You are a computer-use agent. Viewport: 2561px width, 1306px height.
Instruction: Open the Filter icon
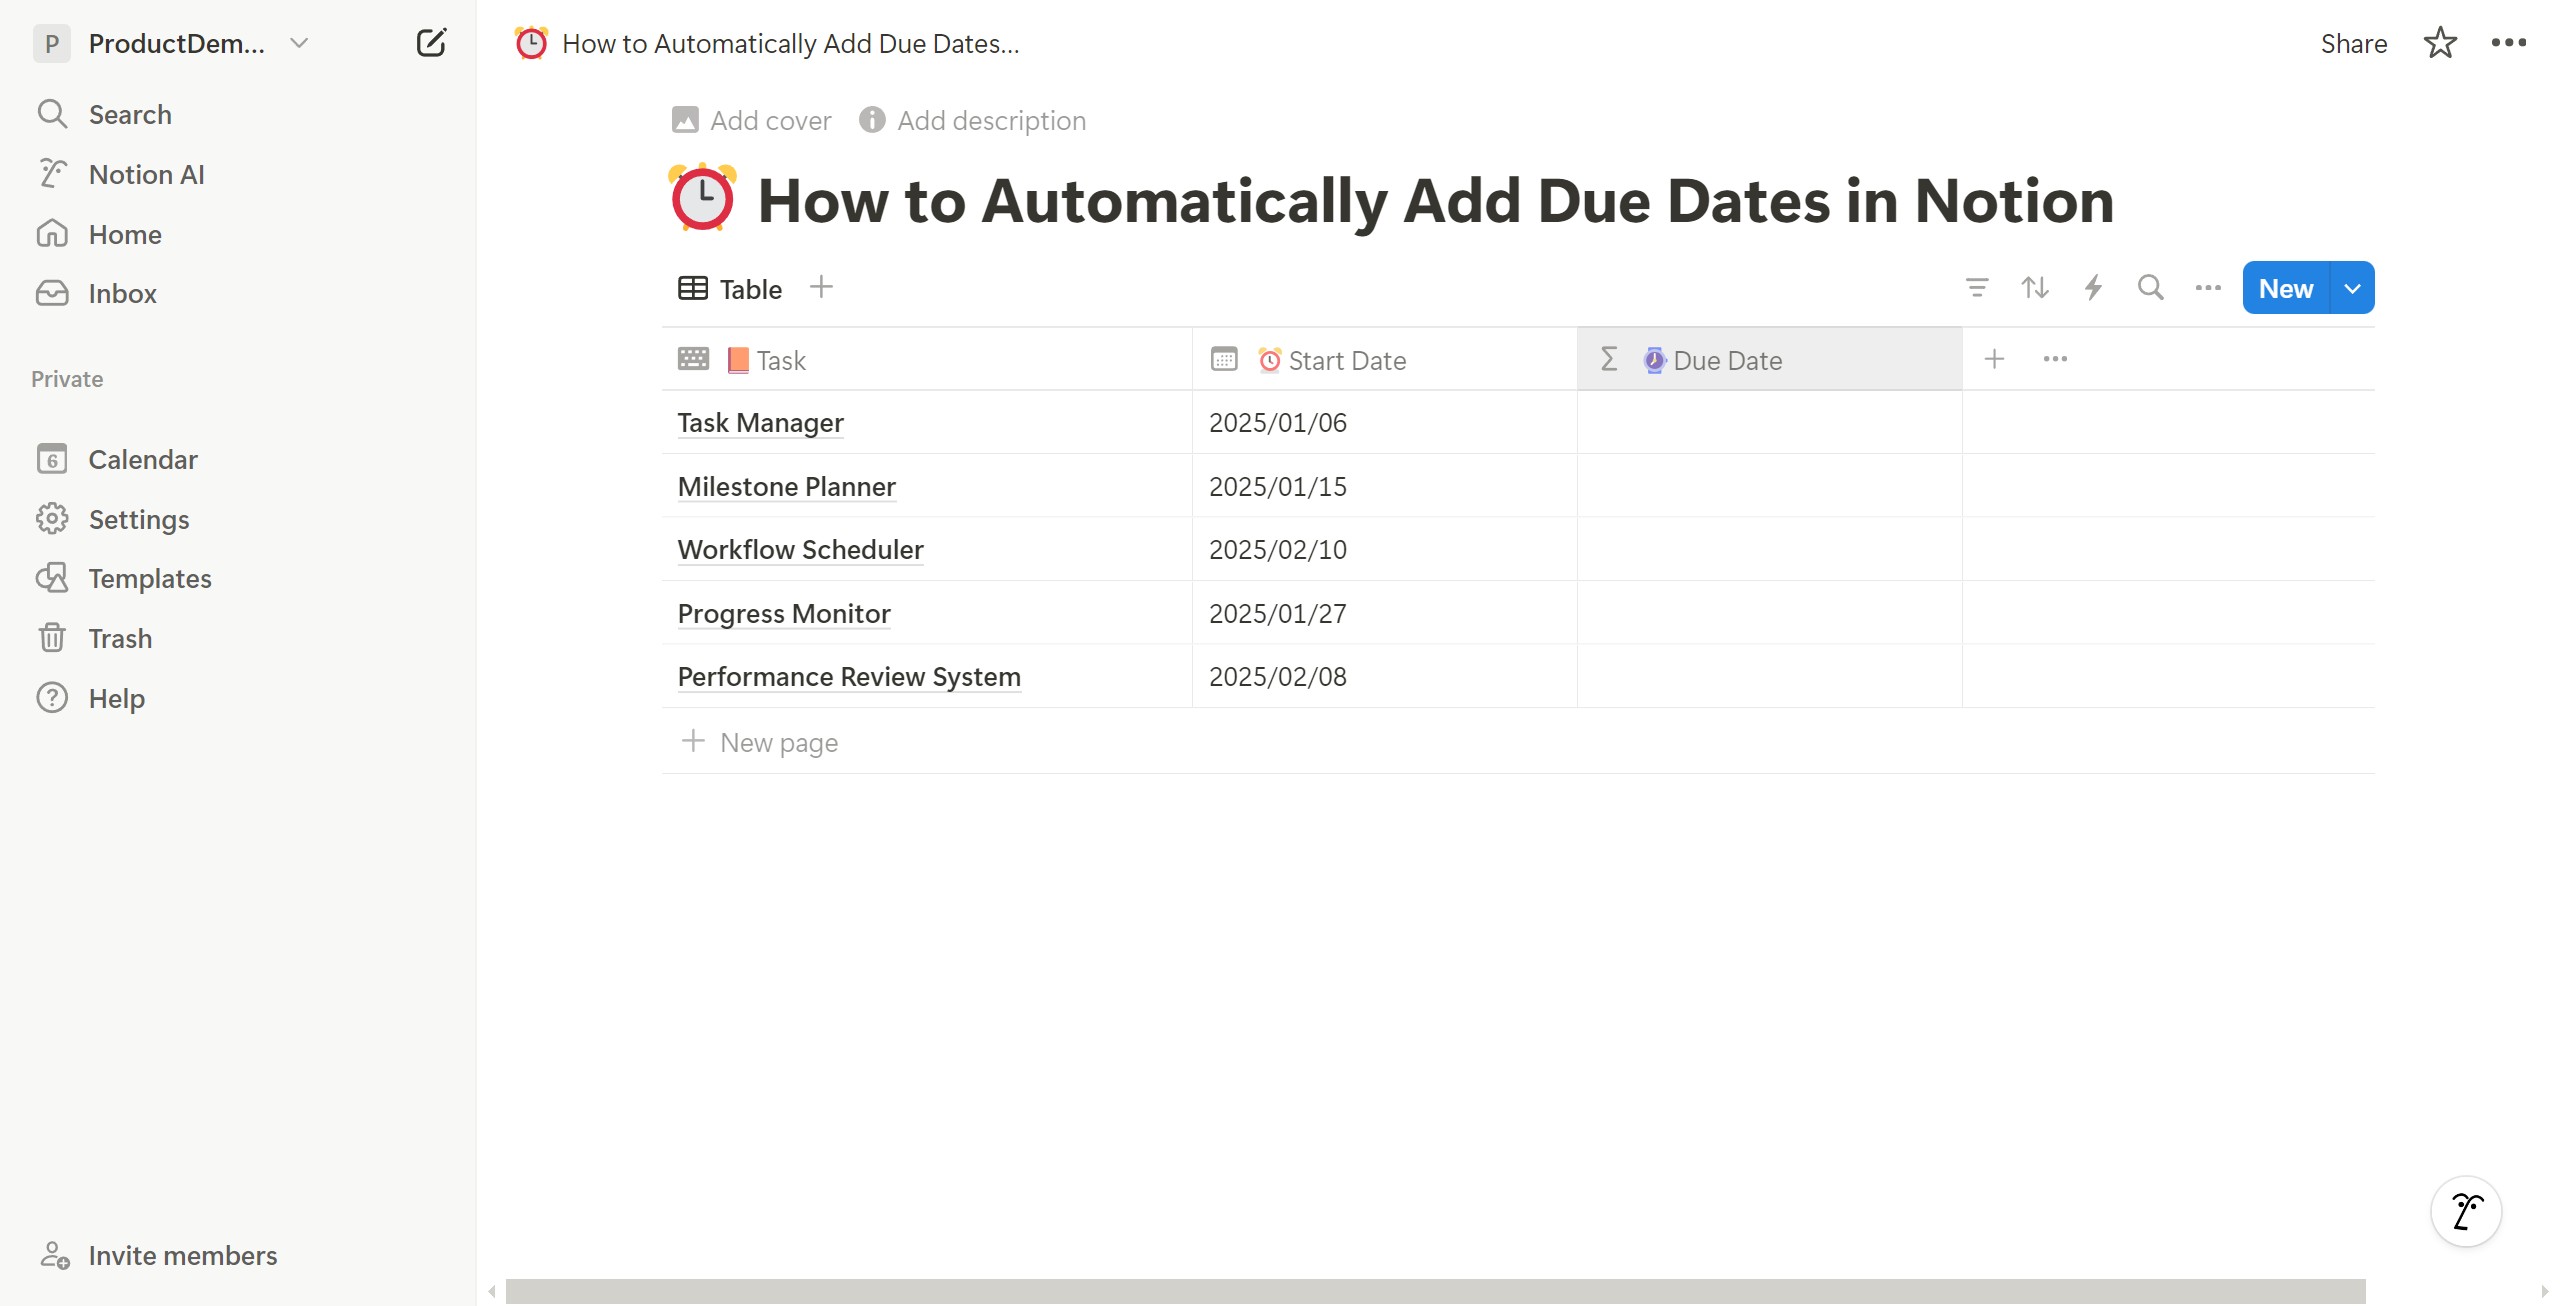(x=1976, y=288)
